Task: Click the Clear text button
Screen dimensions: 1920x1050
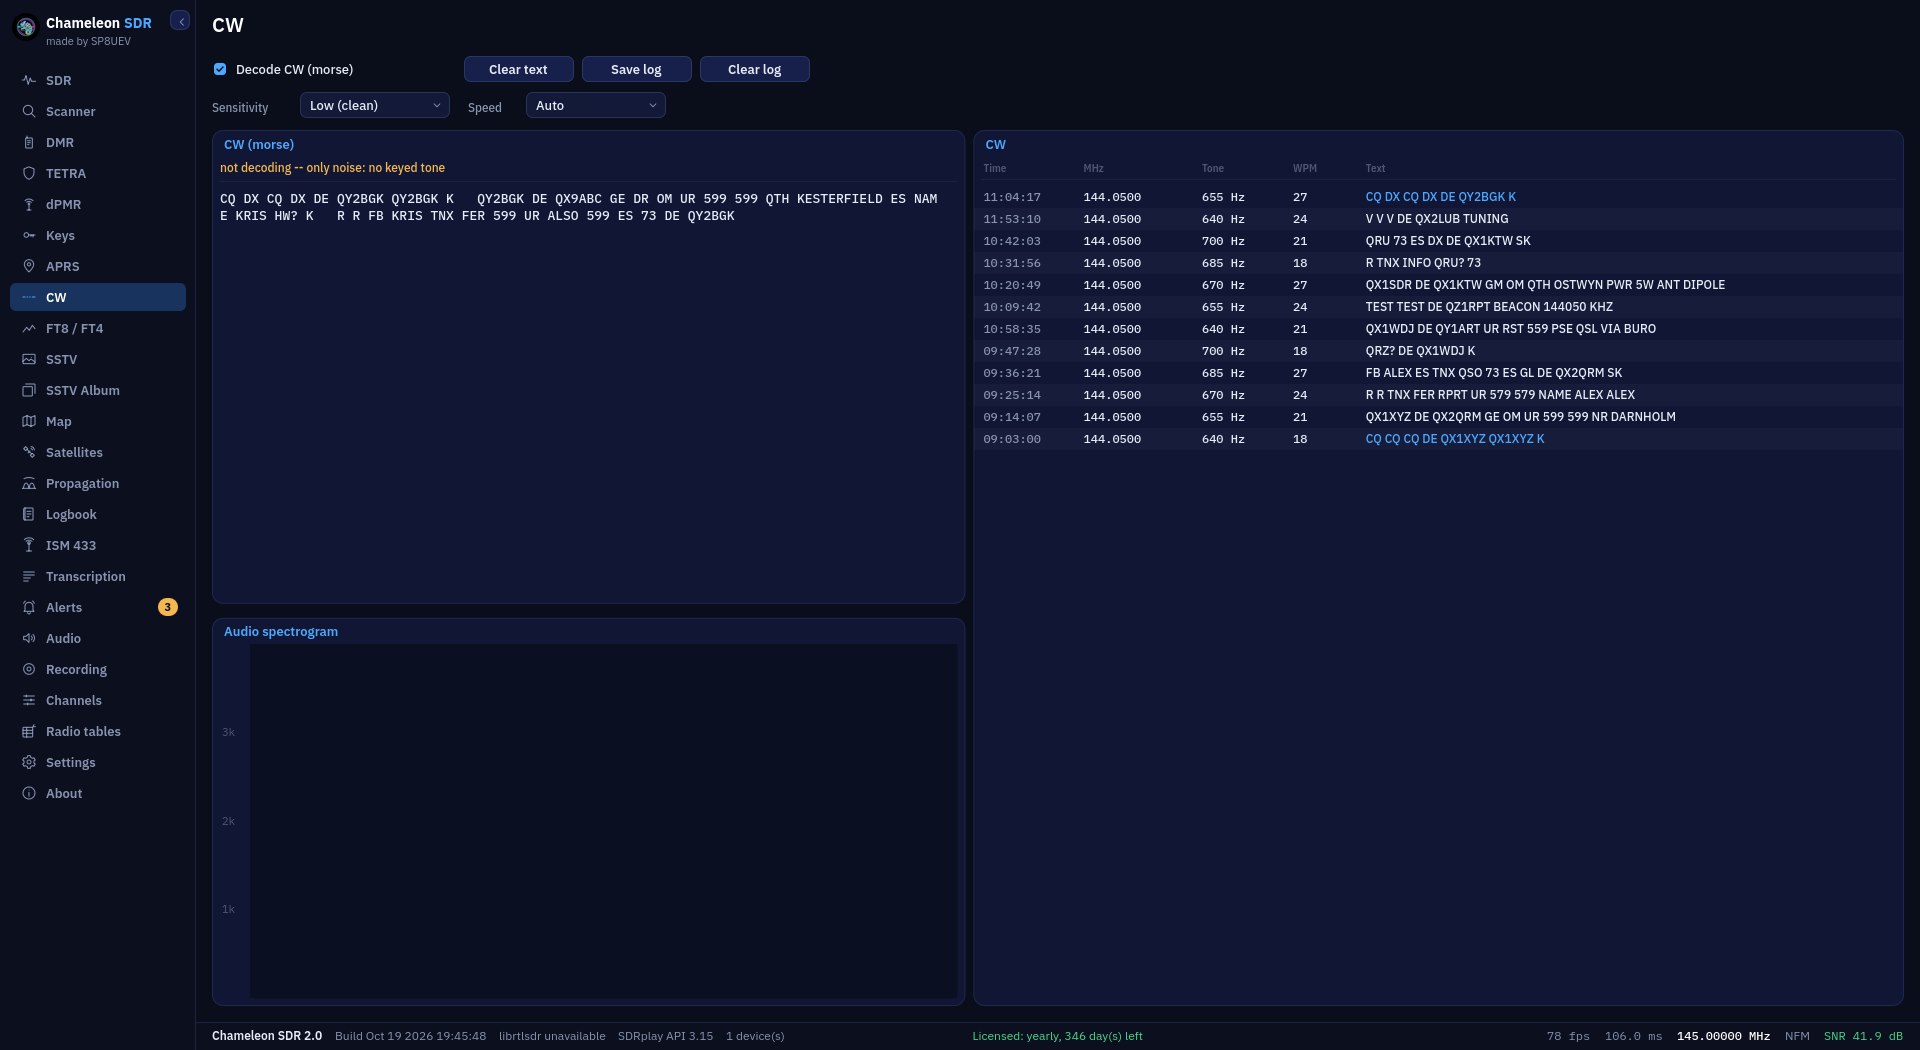Action: tap(518, 69)
